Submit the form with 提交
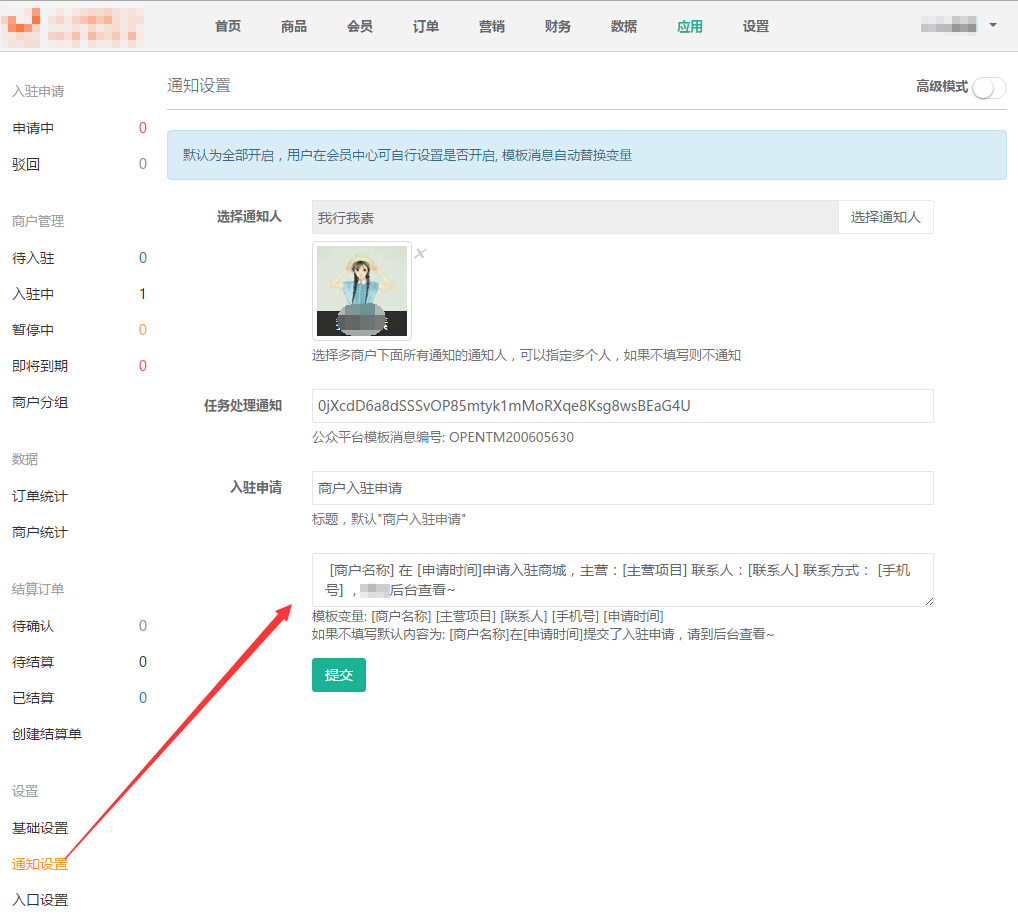1018x915 pixels. point(339,675)
